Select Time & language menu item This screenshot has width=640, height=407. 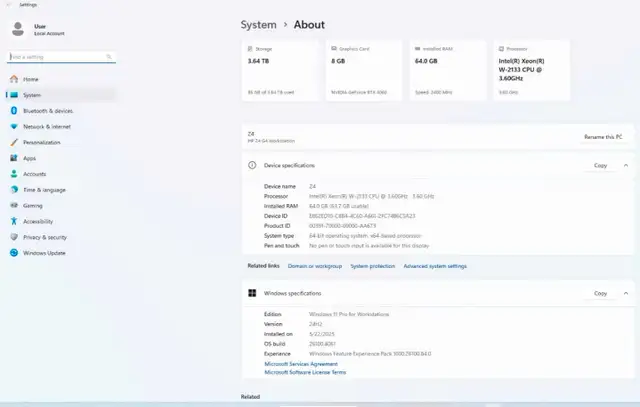tap(61, 190)
